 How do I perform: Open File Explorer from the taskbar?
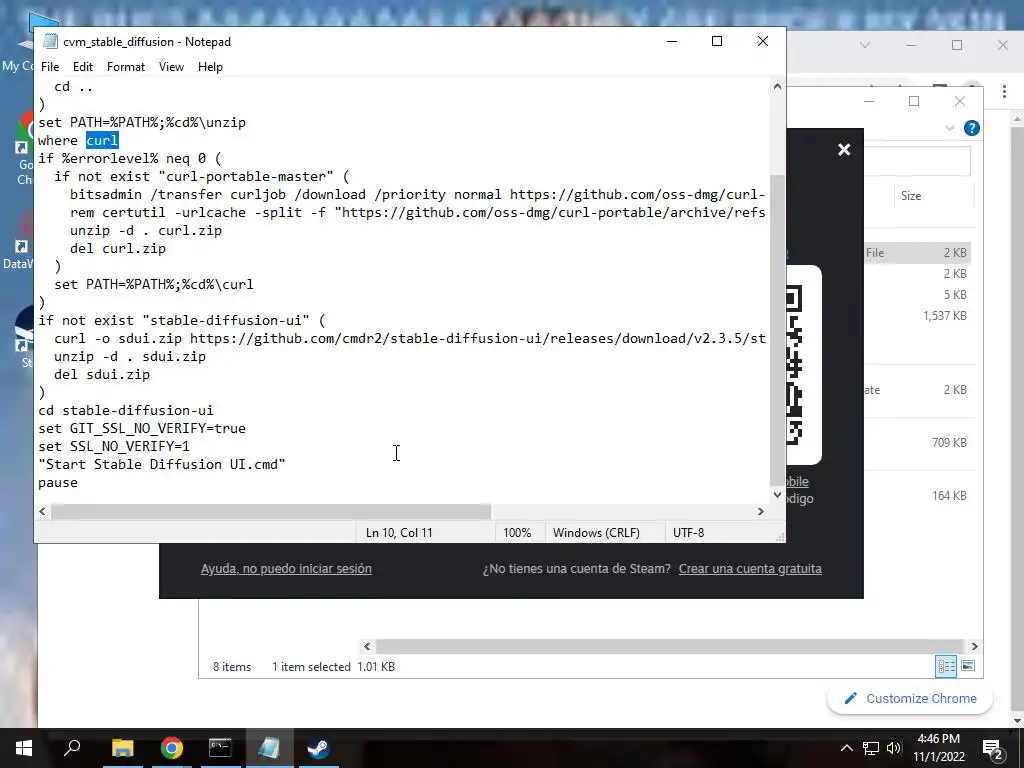(x=122, y=748)
